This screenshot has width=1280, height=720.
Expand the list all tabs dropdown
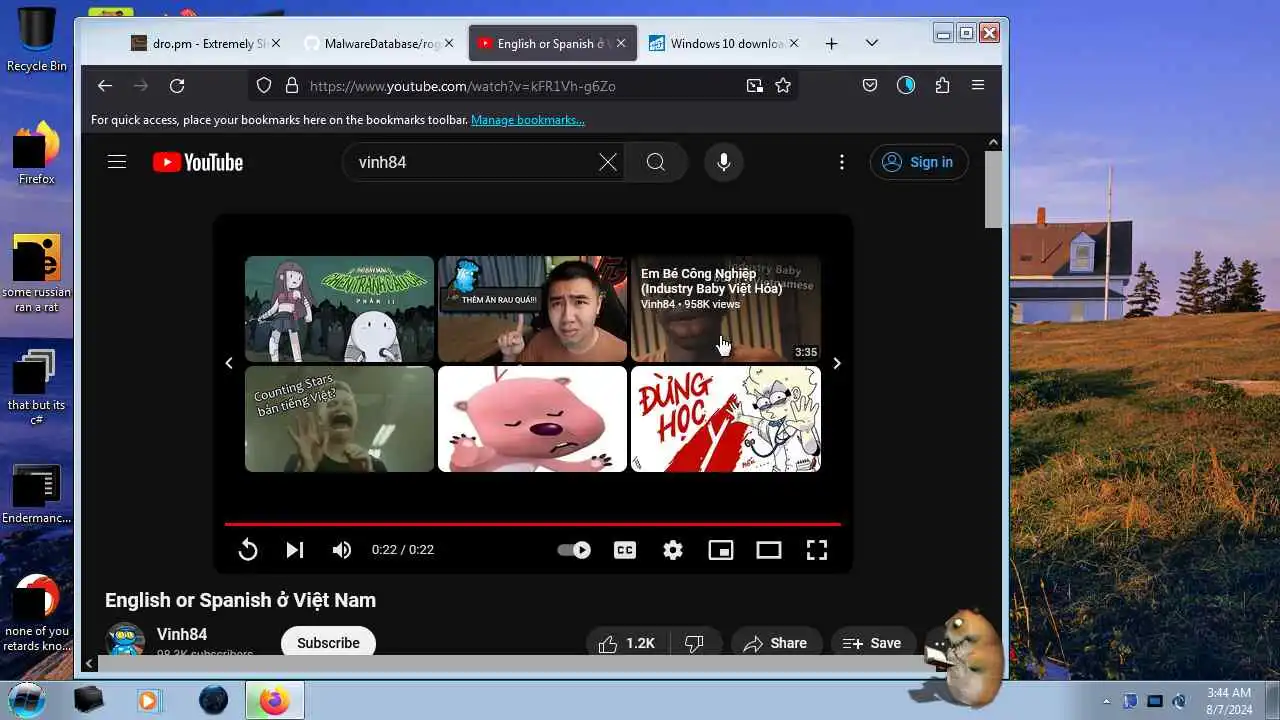click(x=872, y=43)
